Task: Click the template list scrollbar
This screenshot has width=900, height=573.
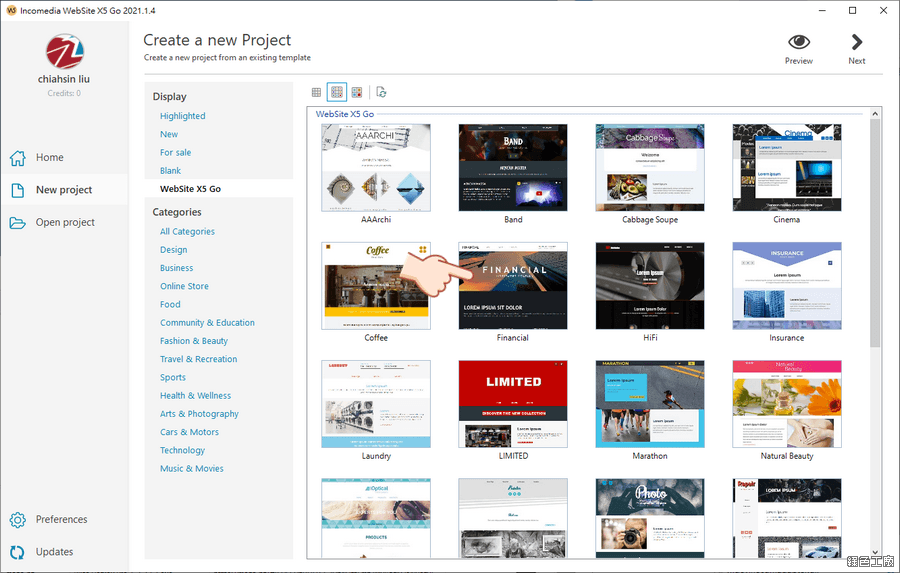Action: point(875,233)
